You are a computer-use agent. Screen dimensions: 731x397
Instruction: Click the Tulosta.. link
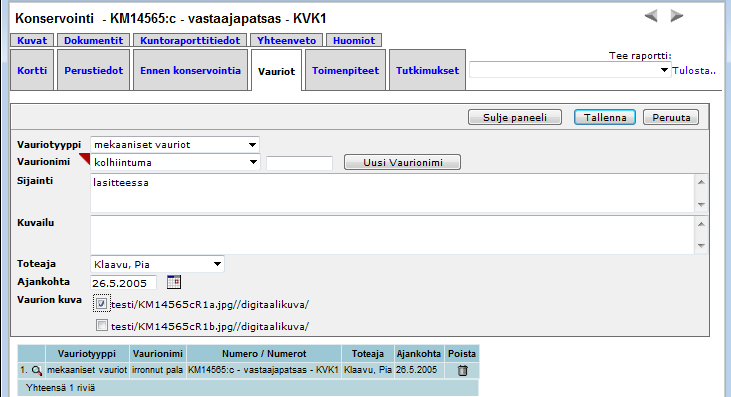(694, 71)
